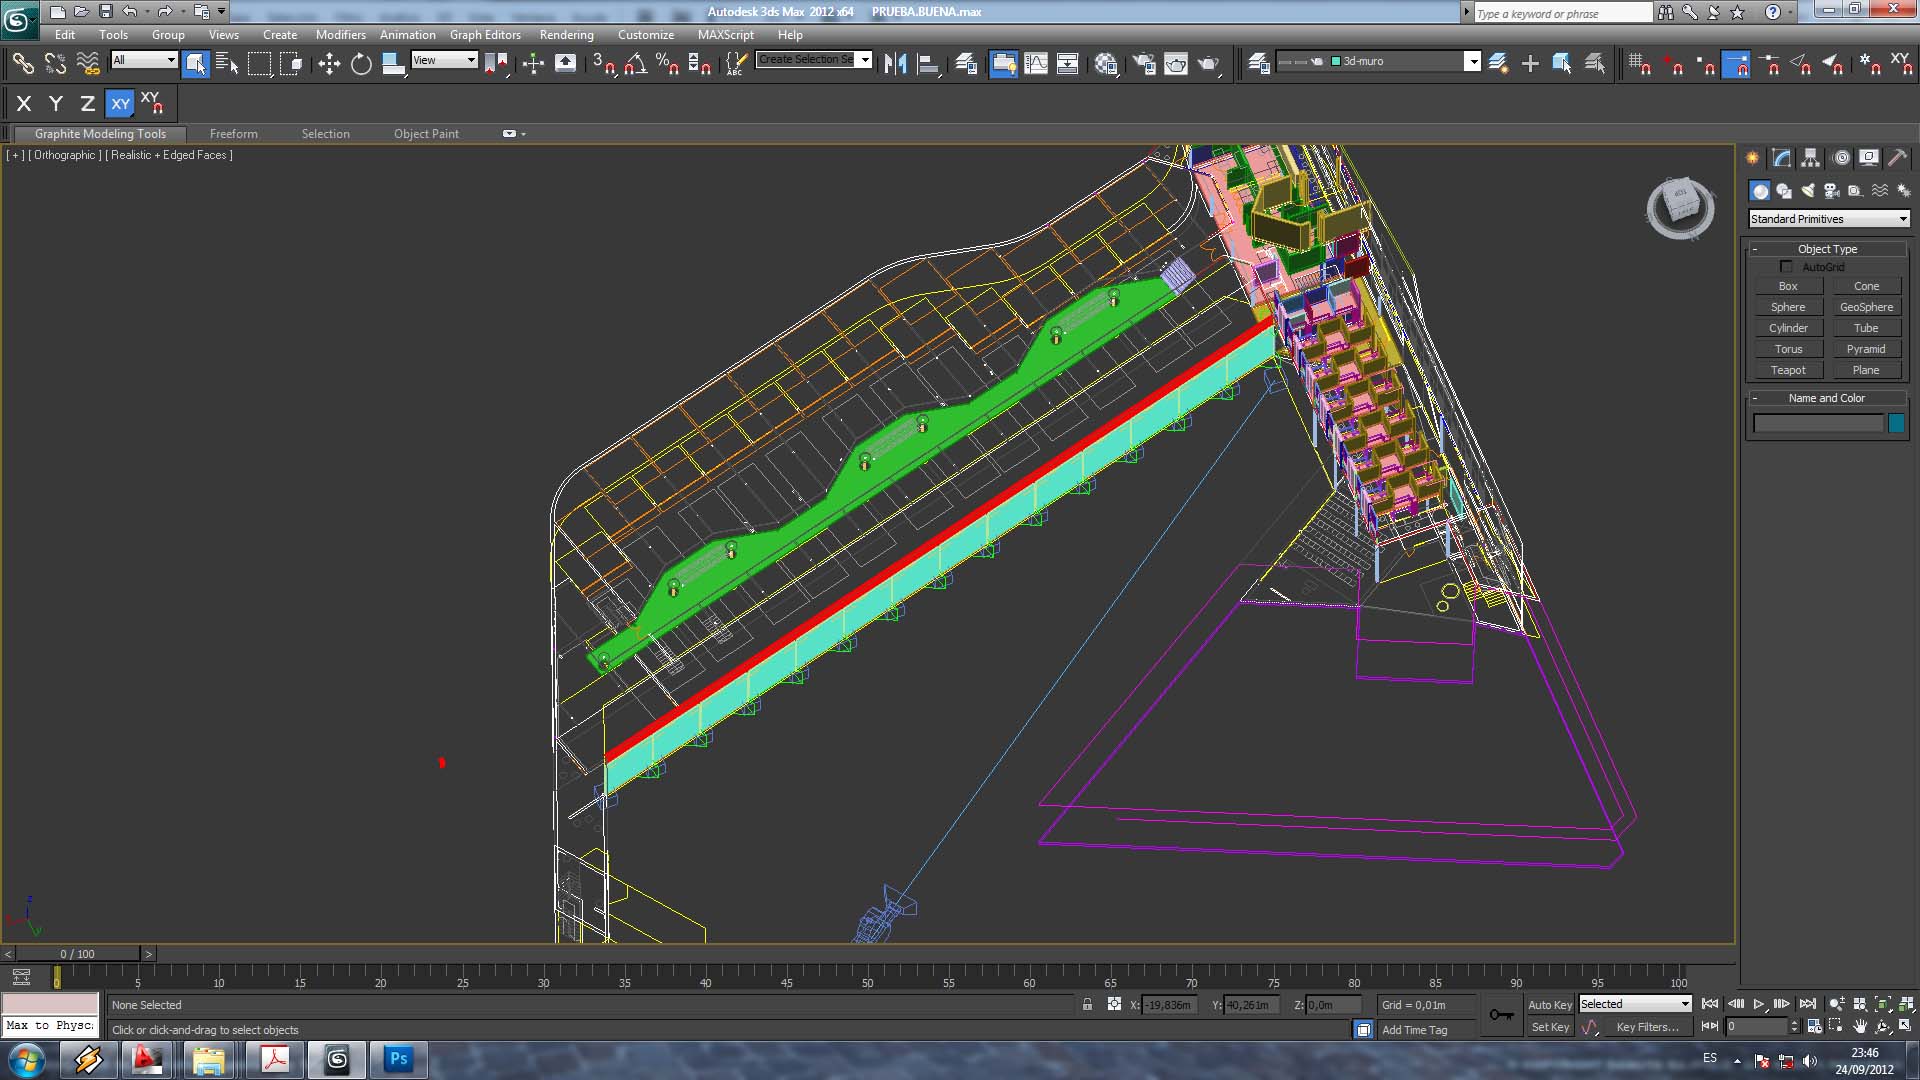The height and width of the screenshot is (1080, 1920).
Task: Open the Modify panel tab icon
Action: tap(1782, 158)
